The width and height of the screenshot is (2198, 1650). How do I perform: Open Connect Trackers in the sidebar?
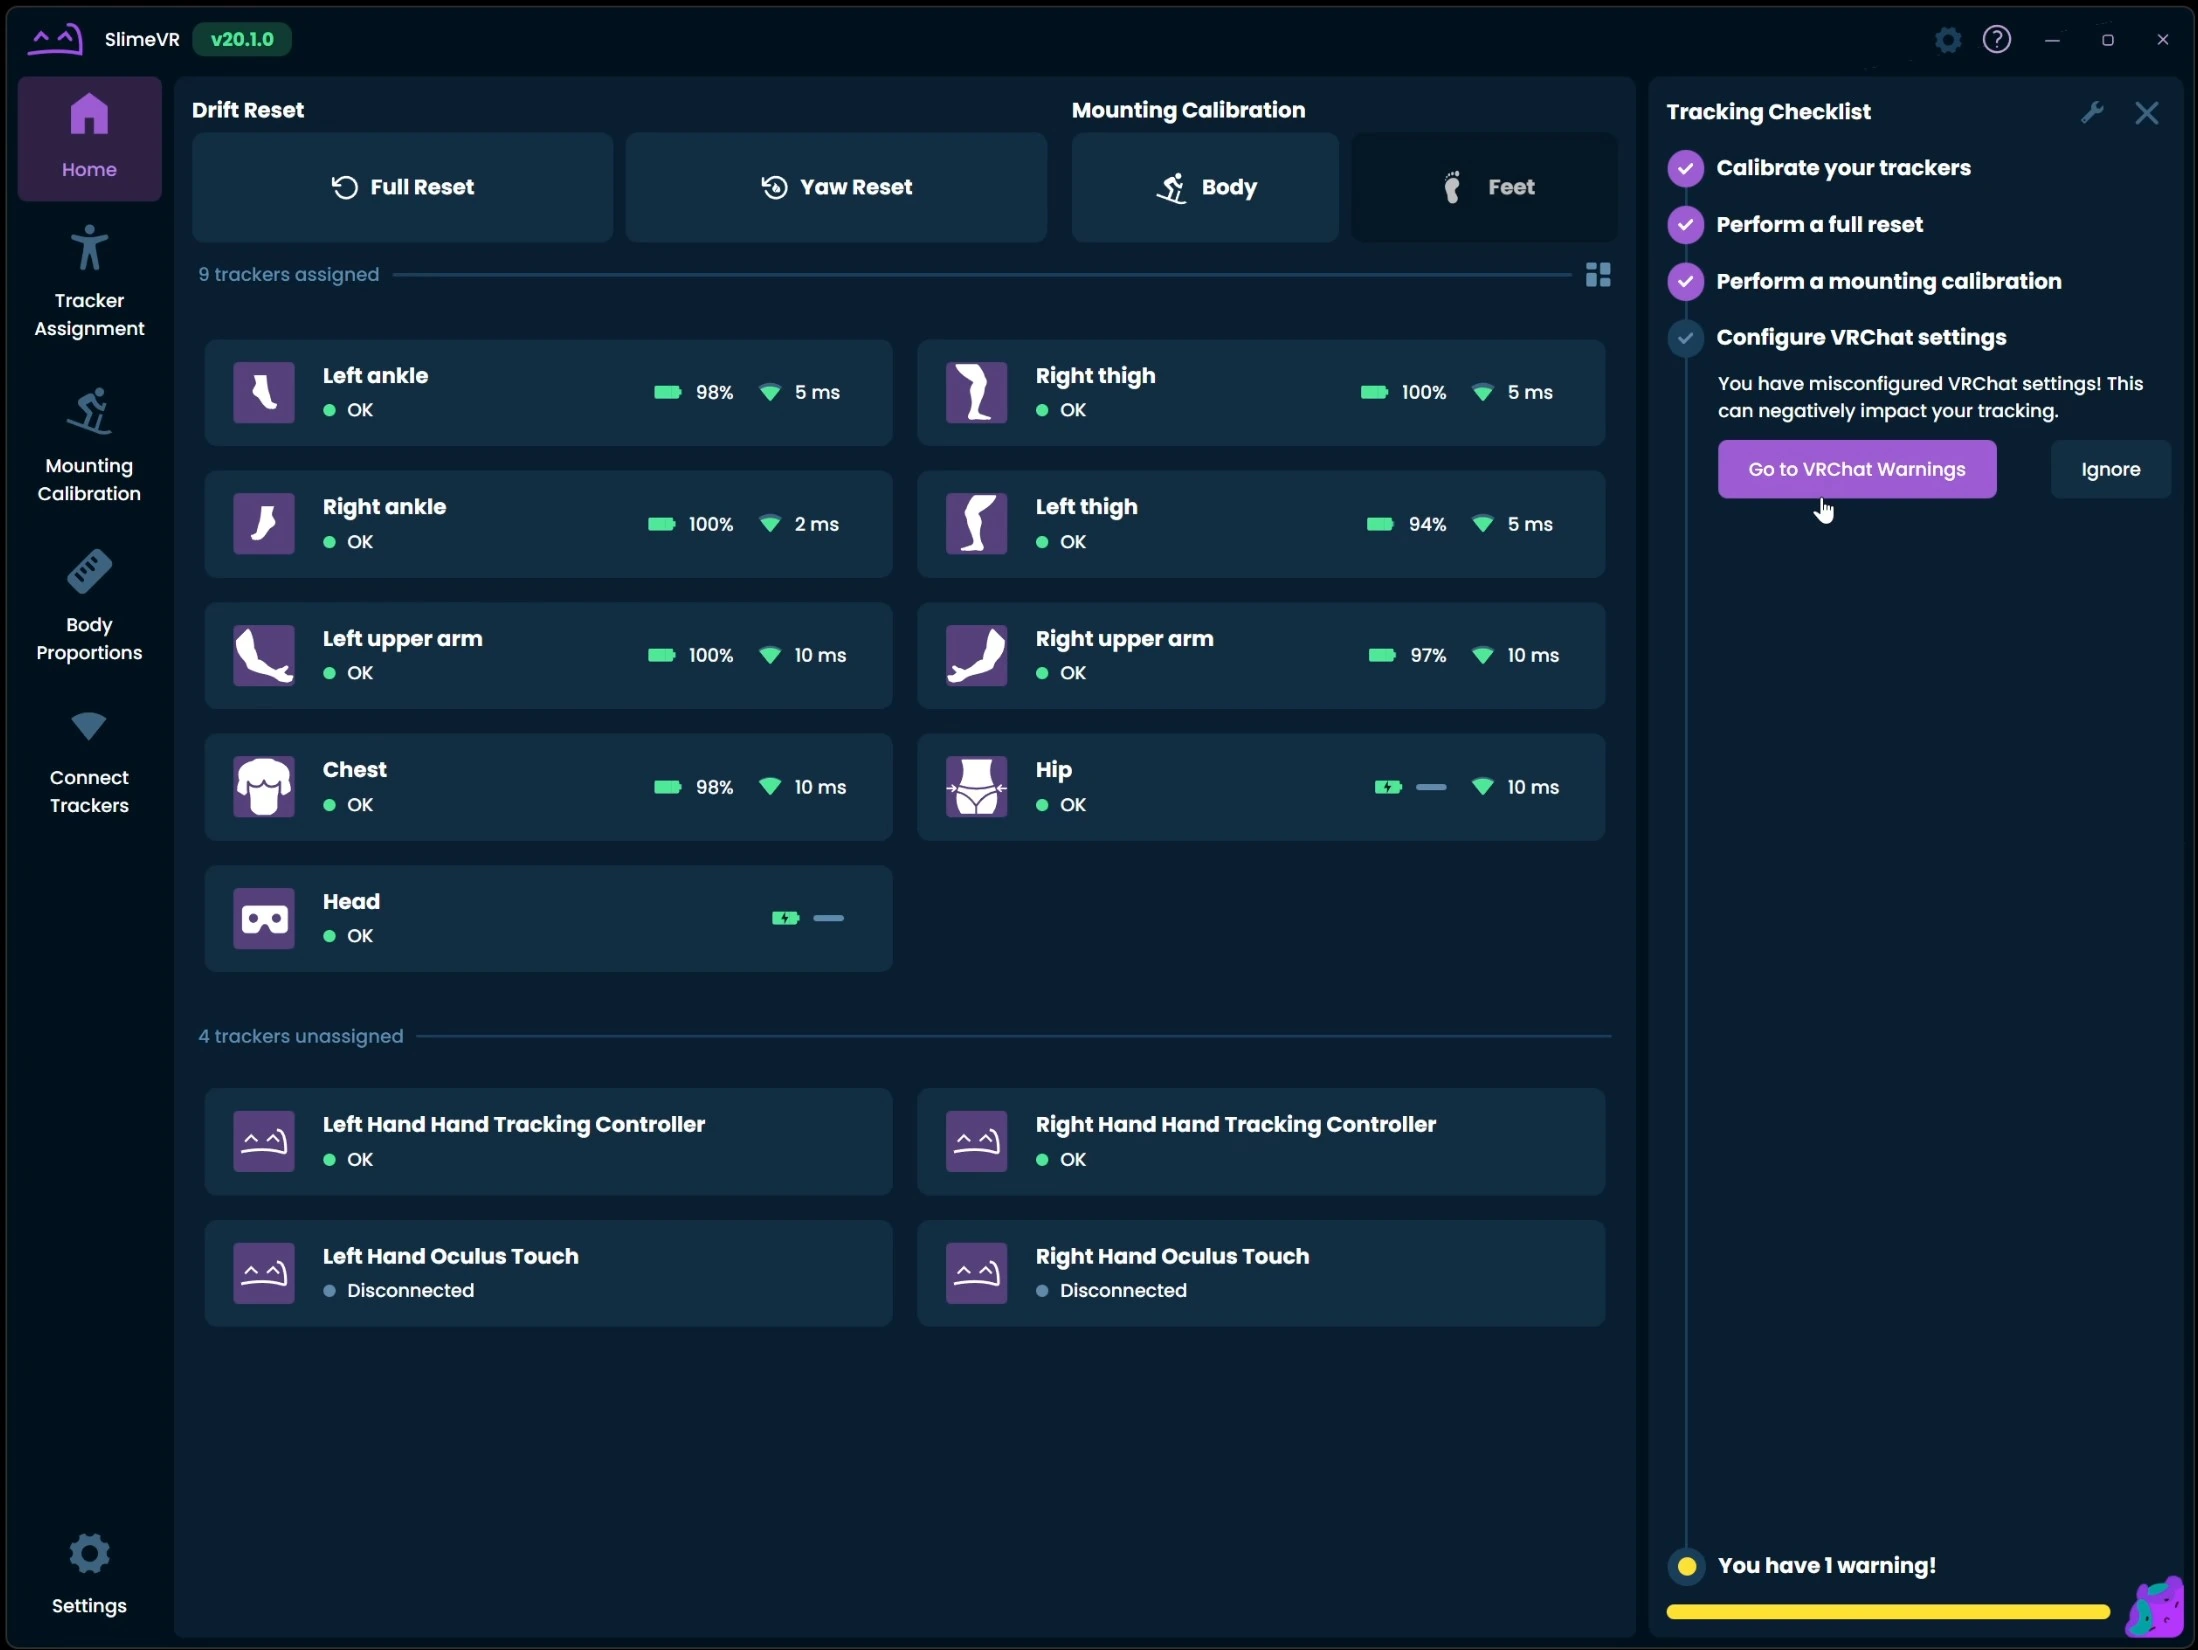tap(89, 762)
